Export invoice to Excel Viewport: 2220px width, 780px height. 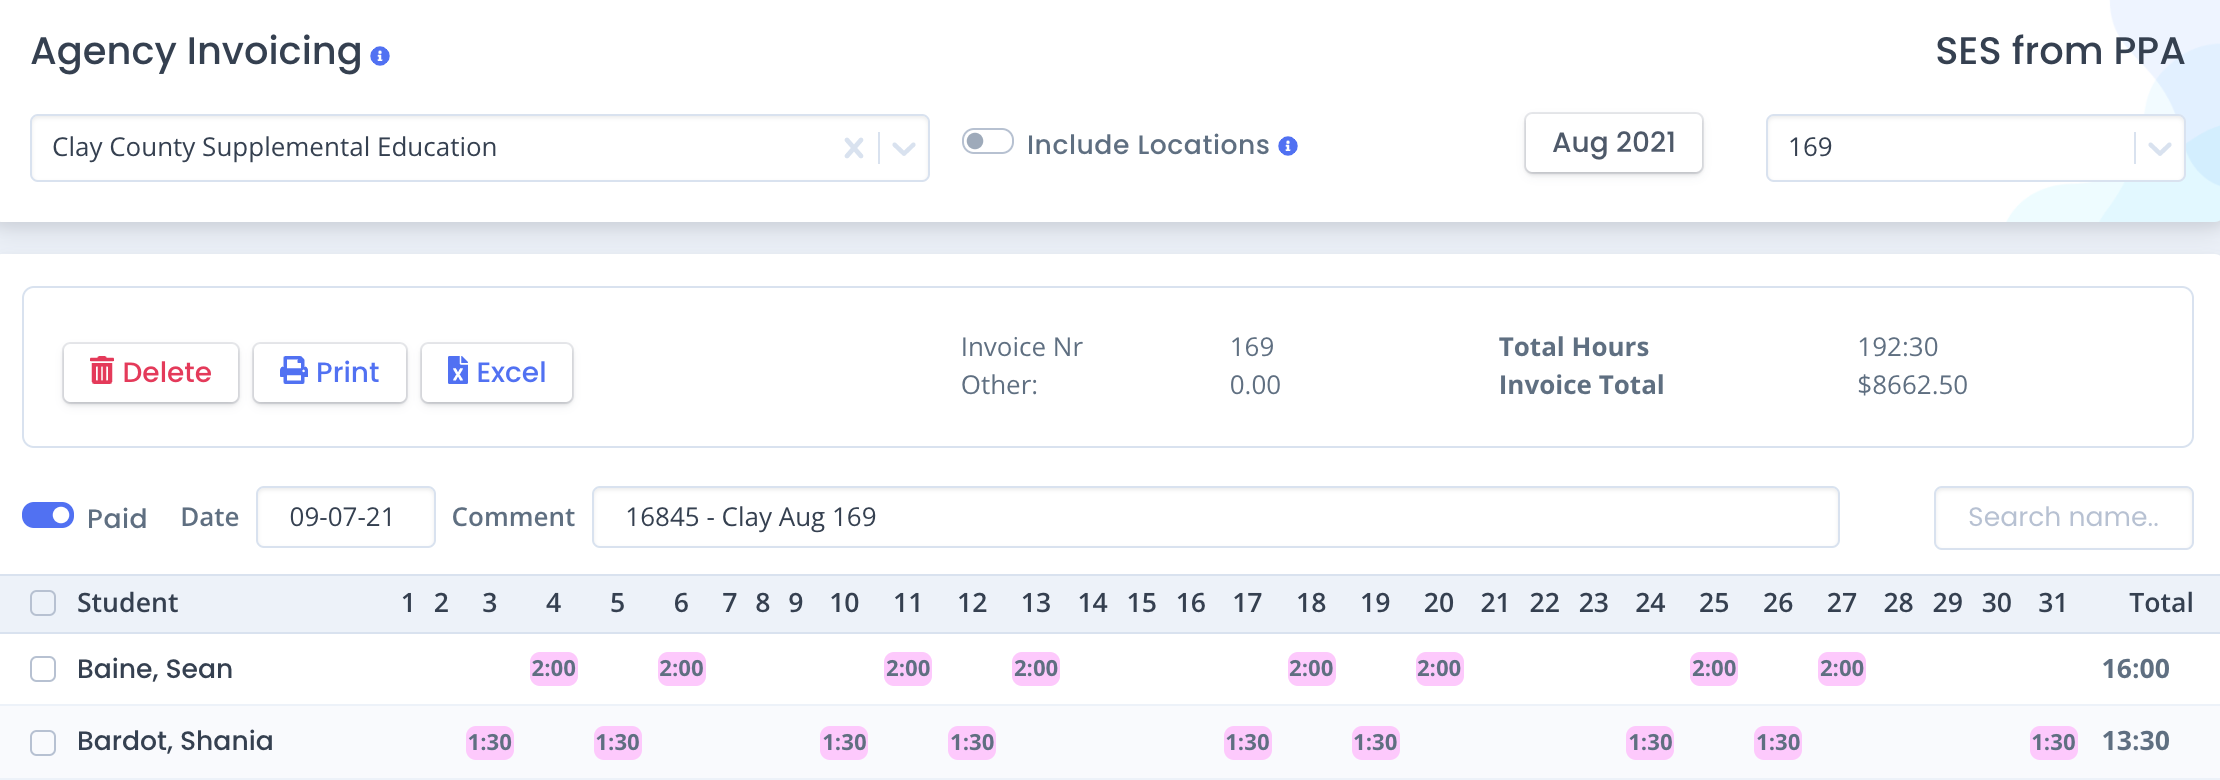(x=497, y=373)
